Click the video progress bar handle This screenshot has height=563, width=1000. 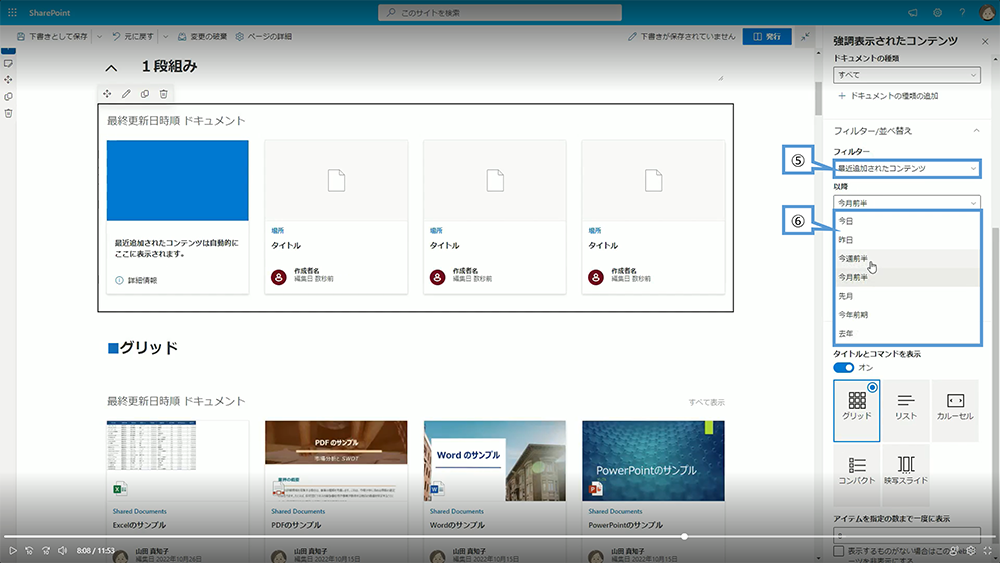[x=684, y=537]
